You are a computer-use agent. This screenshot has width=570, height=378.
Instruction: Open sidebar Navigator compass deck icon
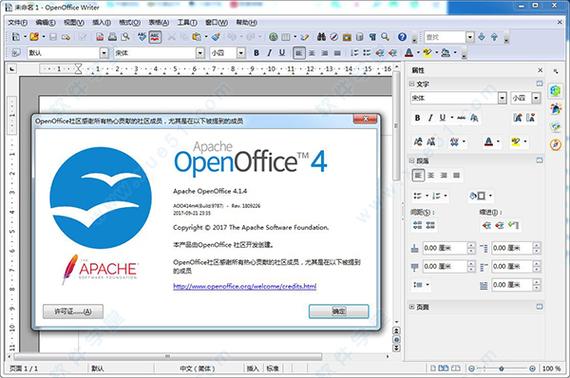(x=555, y=145)
